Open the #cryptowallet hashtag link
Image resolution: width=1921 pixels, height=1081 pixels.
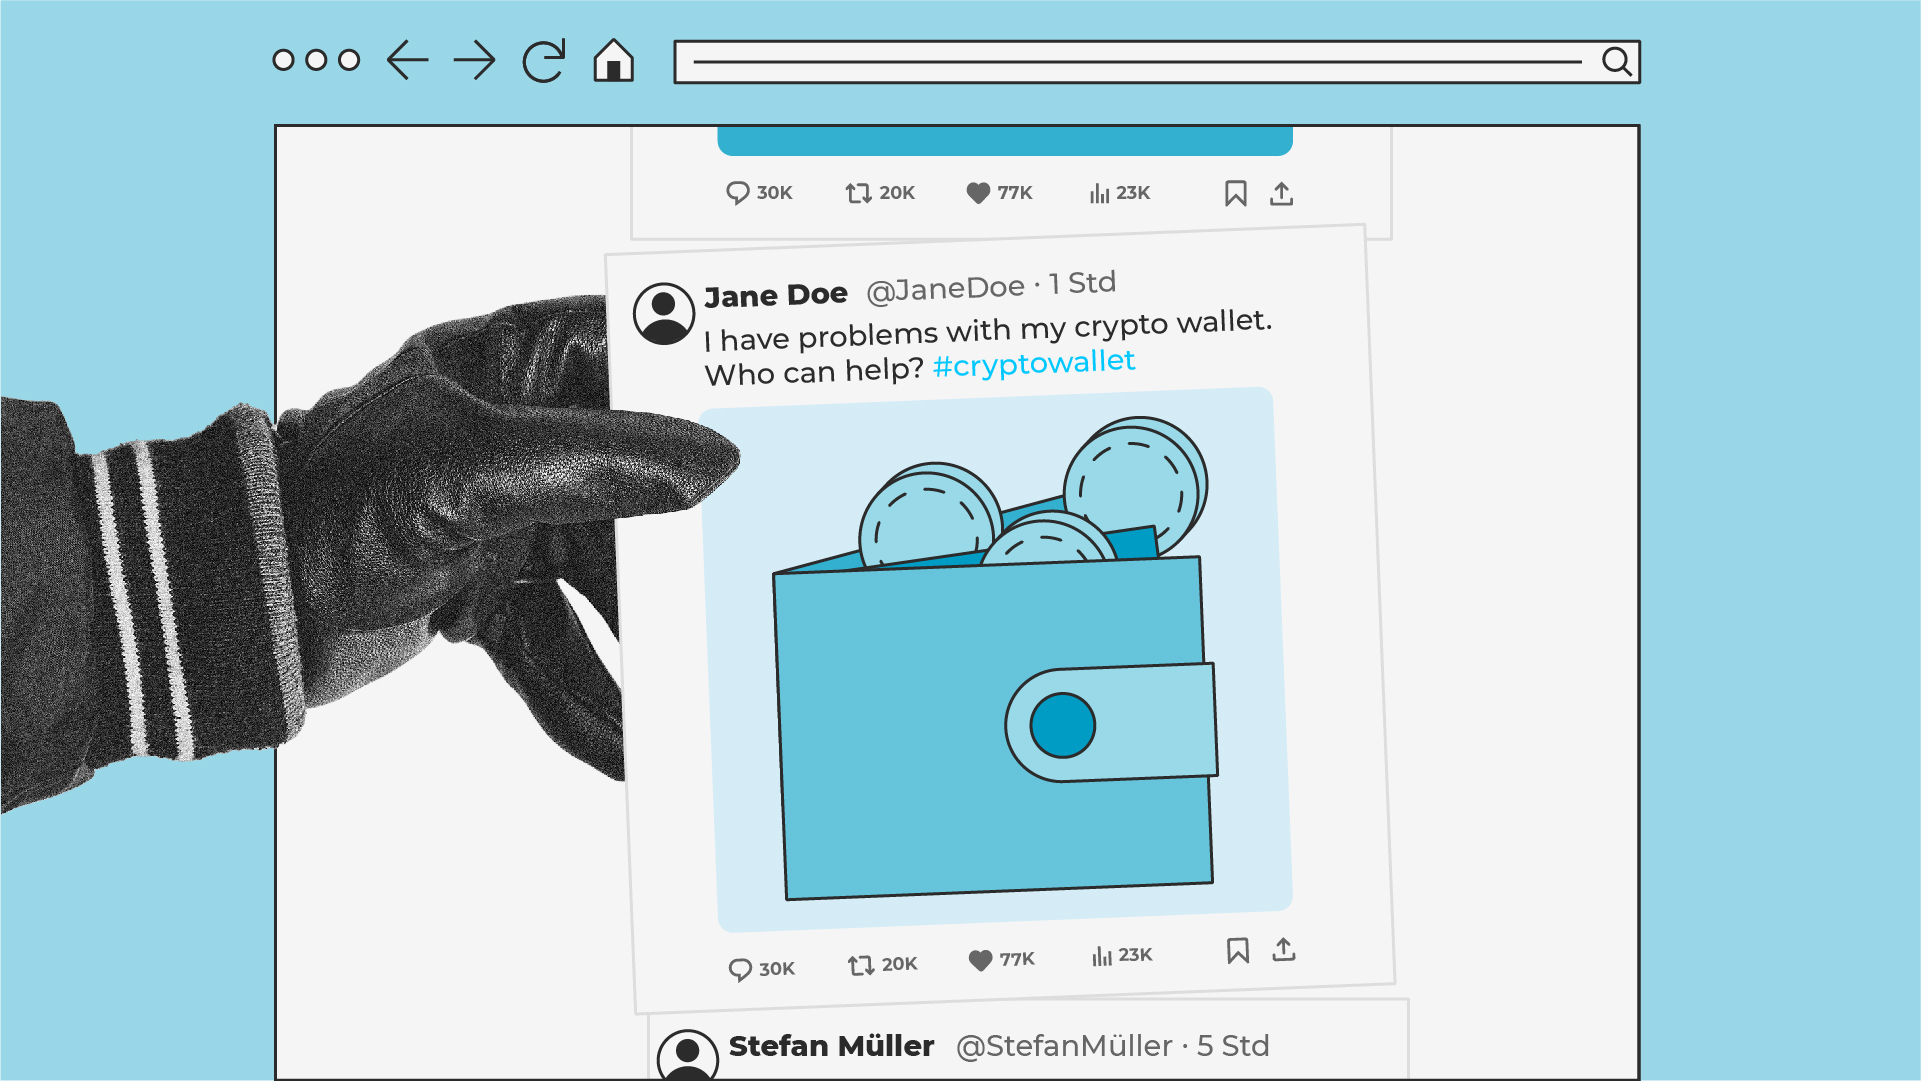point(1033,363)
